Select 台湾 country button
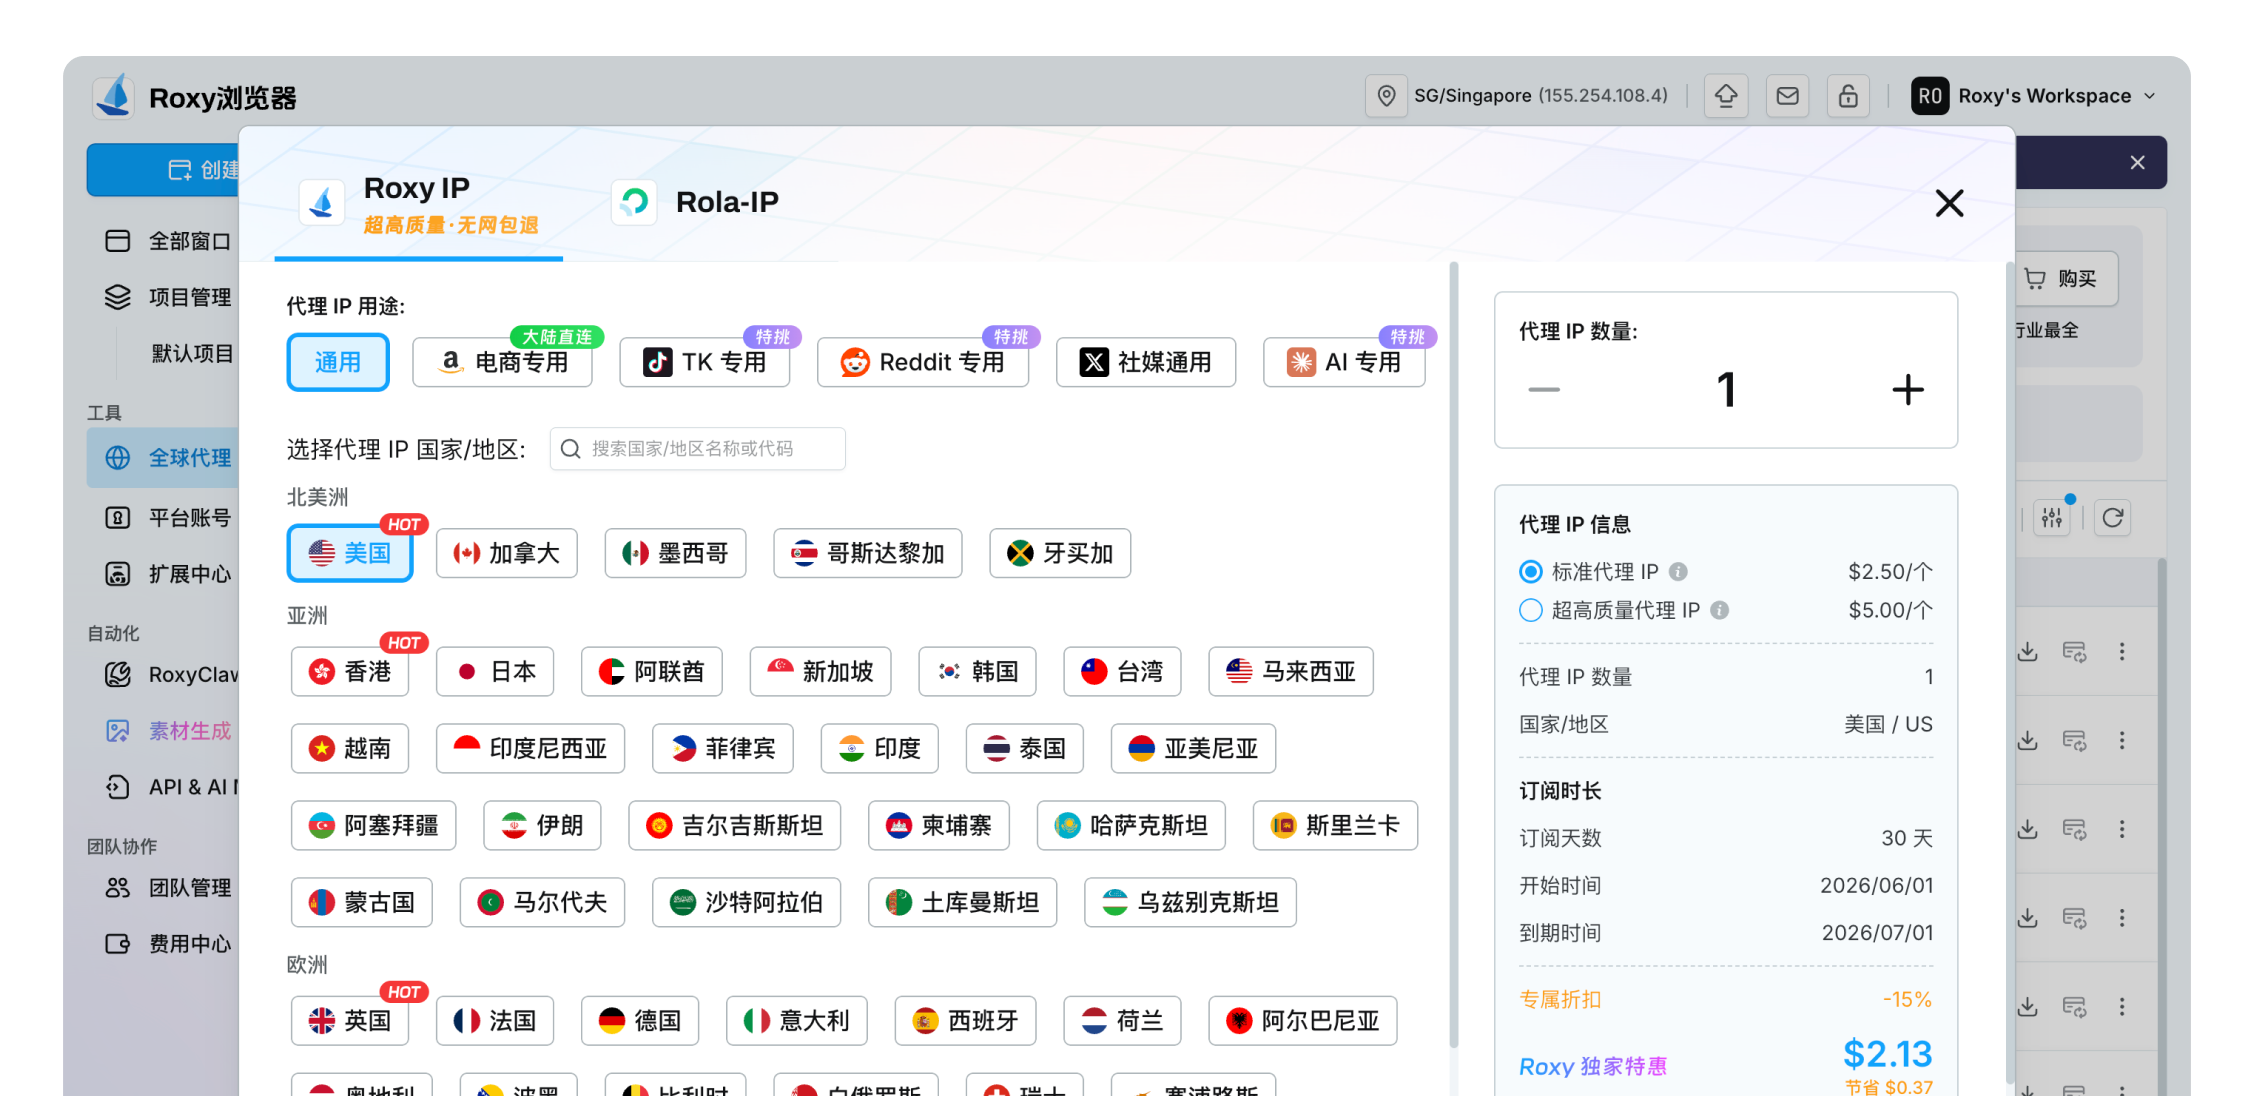2254x1096 pixels. tap(1122, 671)
